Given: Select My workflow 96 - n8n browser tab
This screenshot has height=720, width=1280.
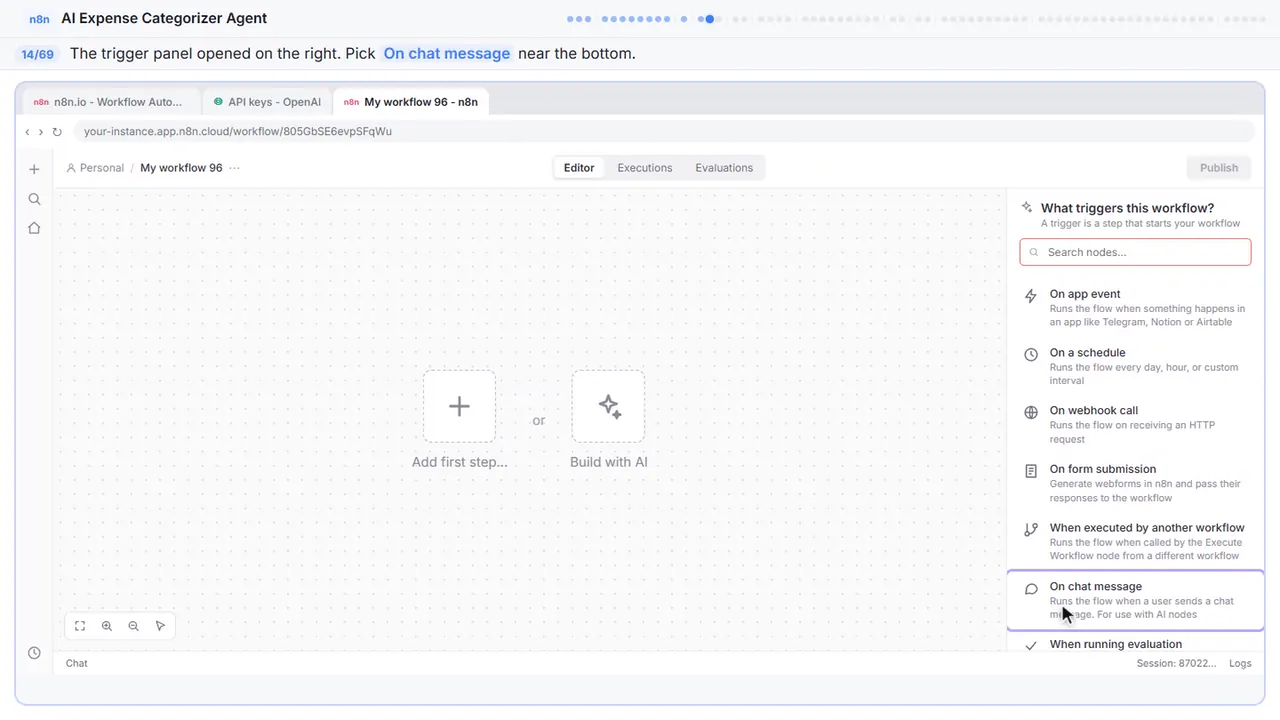Looking at the screenshot, I should (412, 102).
